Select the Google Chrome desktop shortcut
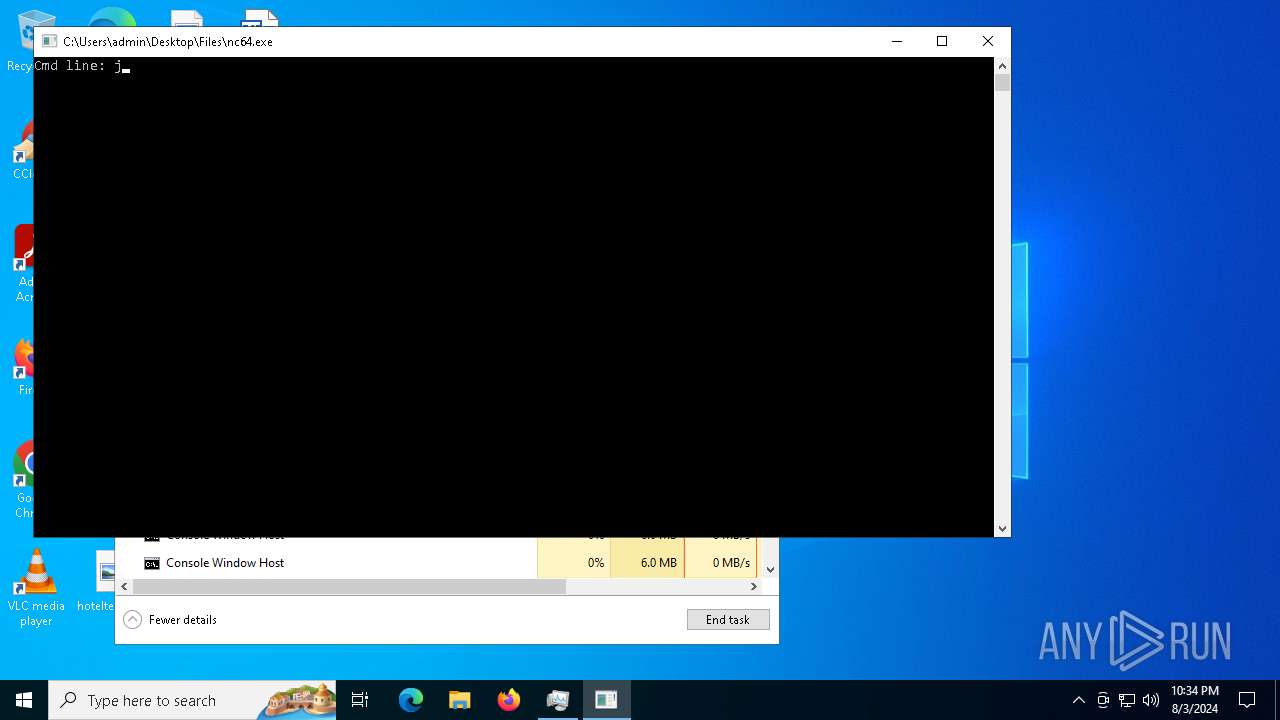The image size is (1280, 720). tap(22, 480)
